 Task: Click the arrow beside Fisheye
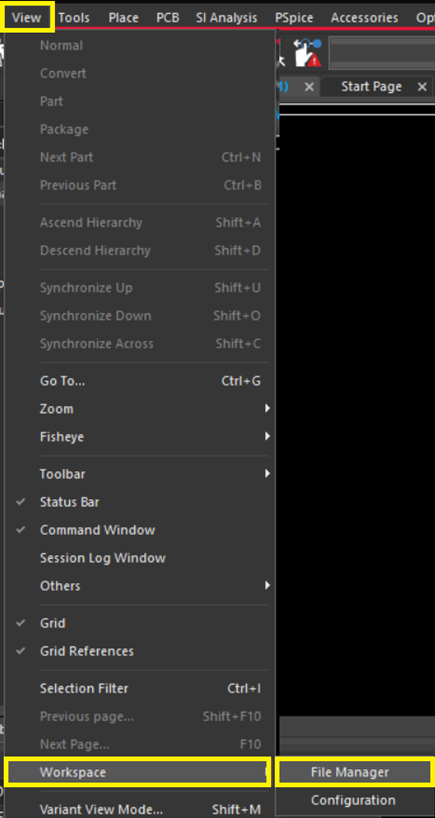[268, 436]
